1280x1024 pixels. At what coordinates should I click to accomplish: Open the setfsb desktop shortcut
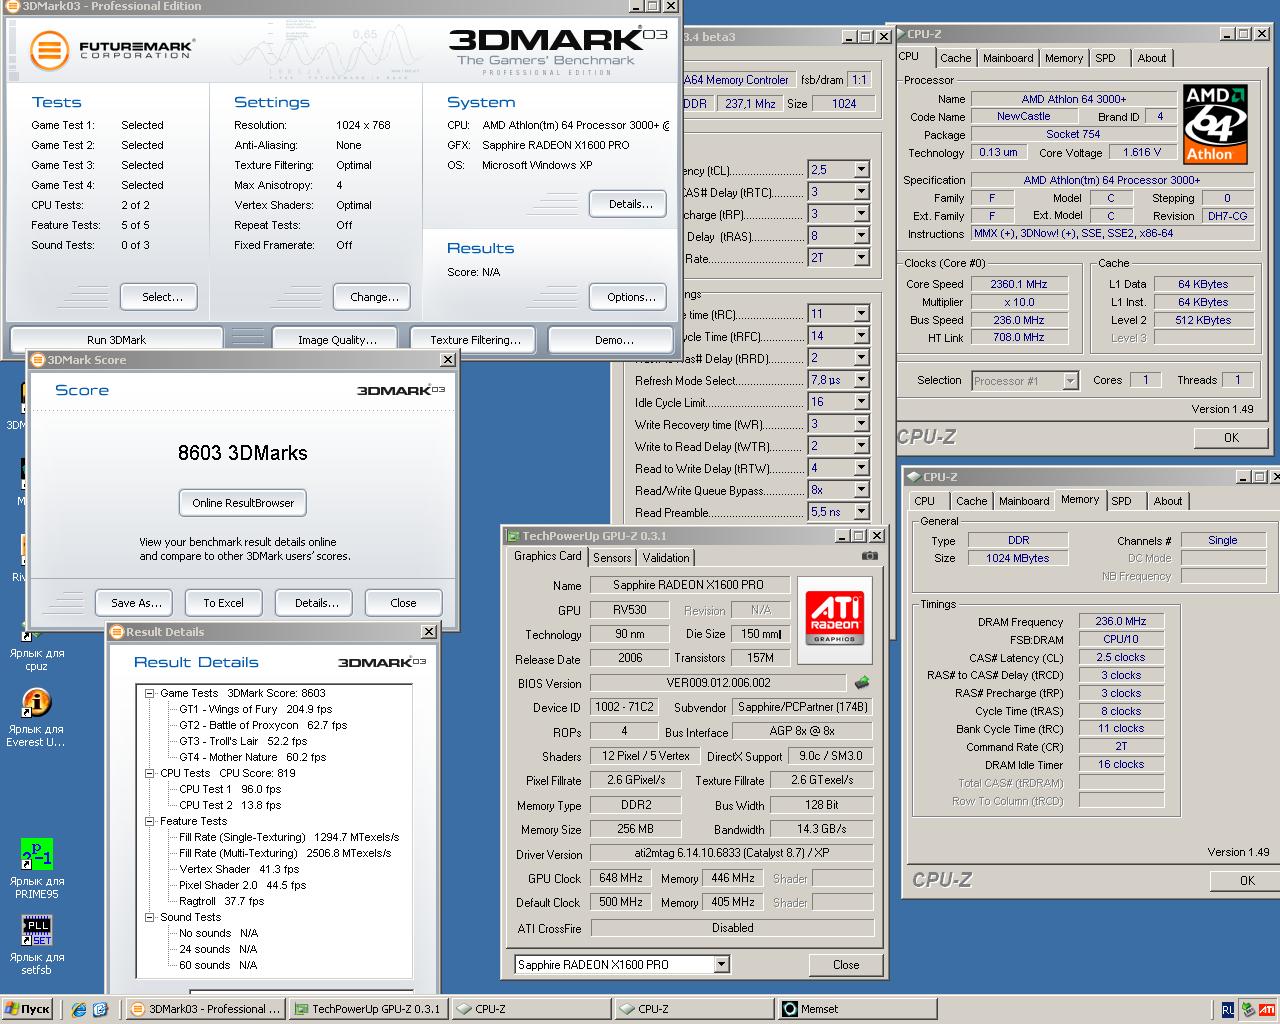click(36, 946)
